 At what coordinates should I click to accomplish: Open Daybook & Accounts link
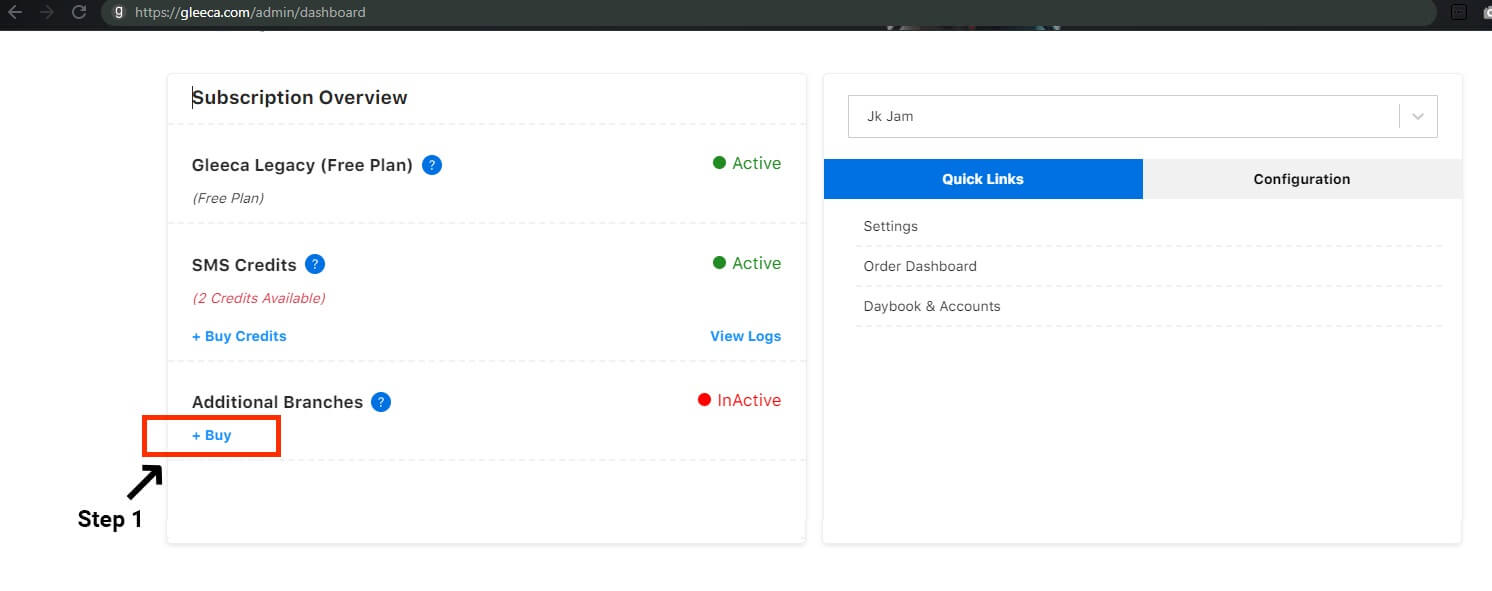click(931, 306)
